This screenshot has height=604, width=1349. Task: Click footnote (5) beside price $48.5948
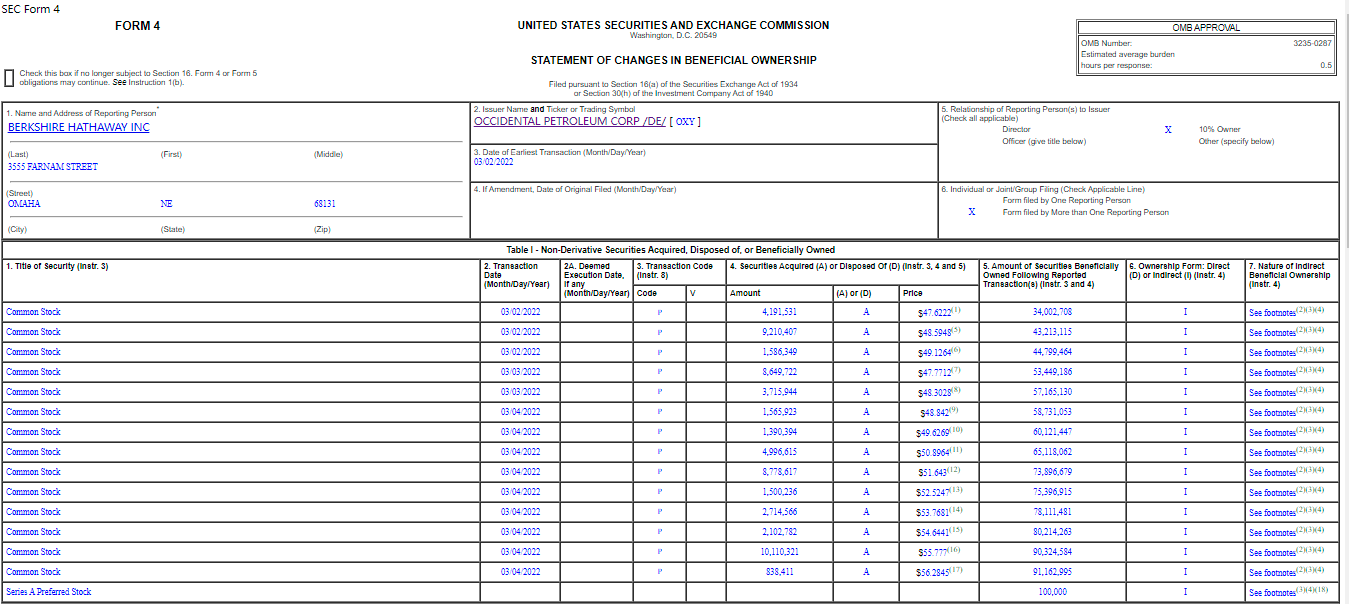[956, 329]
